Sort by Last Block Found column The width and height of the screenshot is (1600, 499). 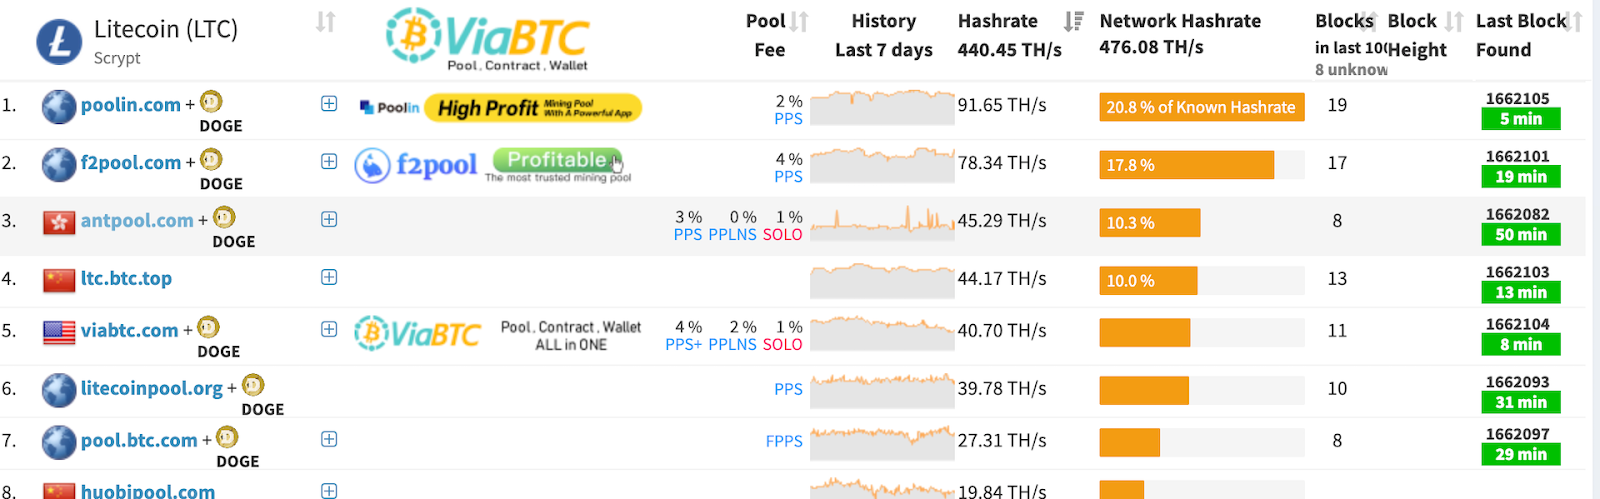1572,21
